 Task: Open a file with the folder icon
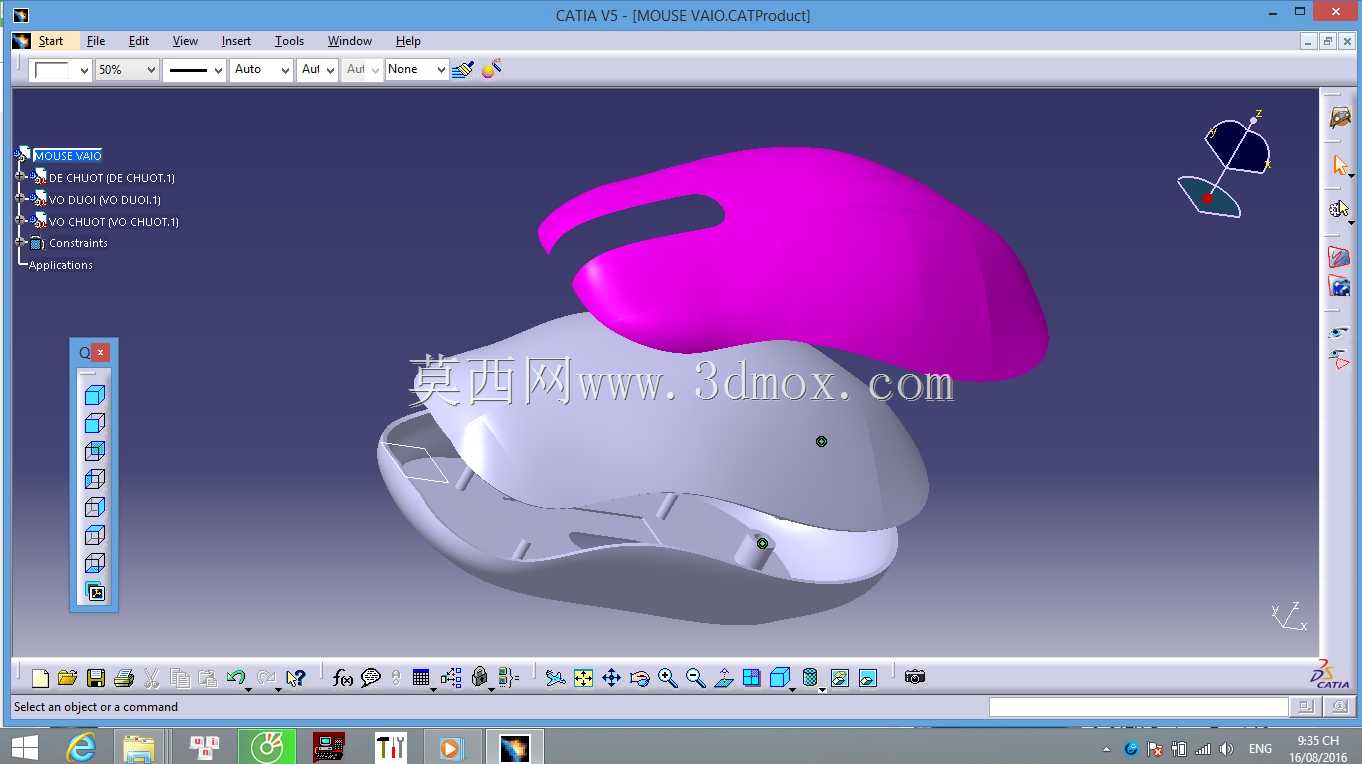pyautogui.click(x=67, y=678)
